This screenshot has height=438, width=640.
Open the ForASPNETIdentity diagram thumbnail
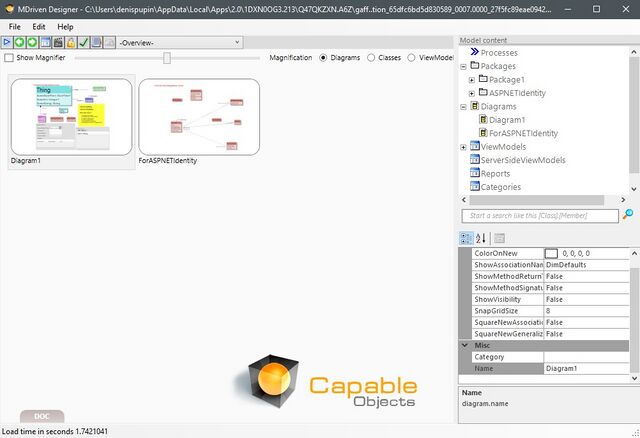pos(199,117)
